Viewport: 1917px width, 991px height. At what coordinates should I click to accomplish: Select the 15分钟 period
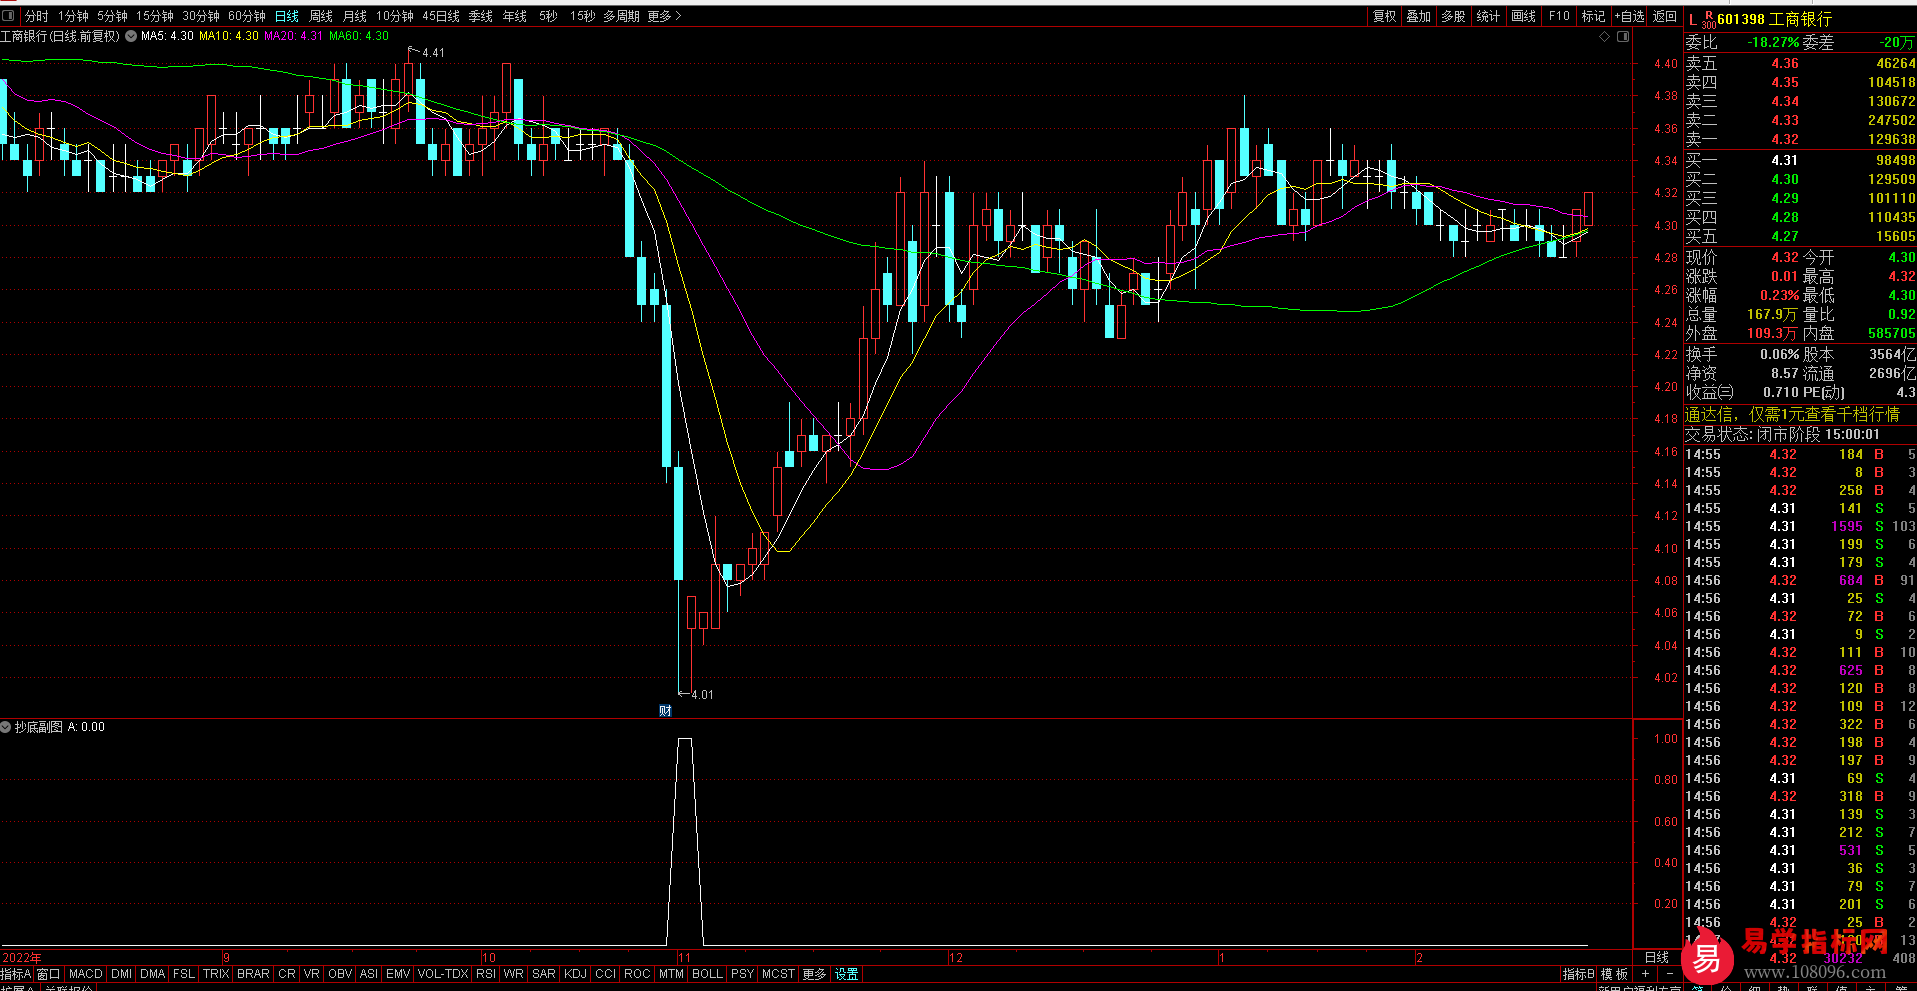(155, 16)
